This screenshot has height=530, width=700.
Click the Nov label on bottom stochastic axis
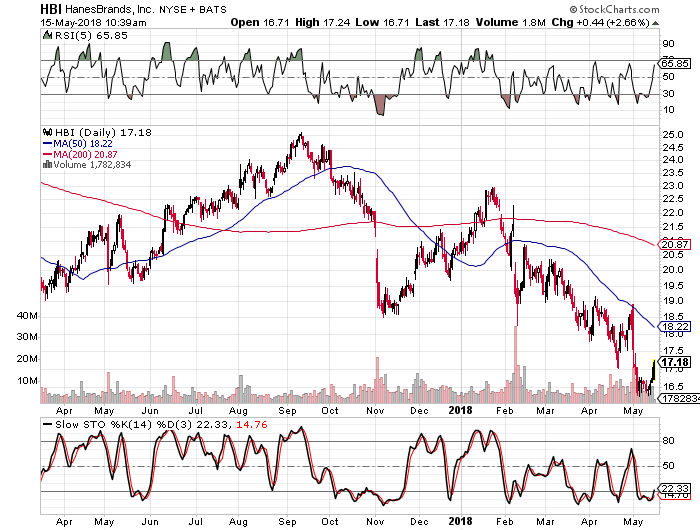pyautogui.click(x=375, y=521)
